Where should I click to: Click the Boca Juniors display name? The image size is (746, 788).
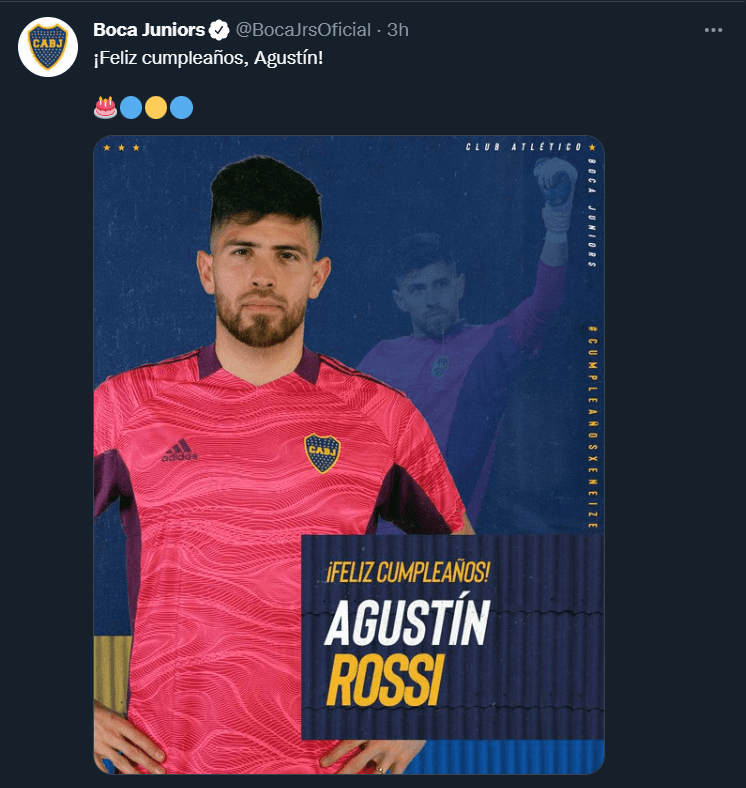coord(149,30)
